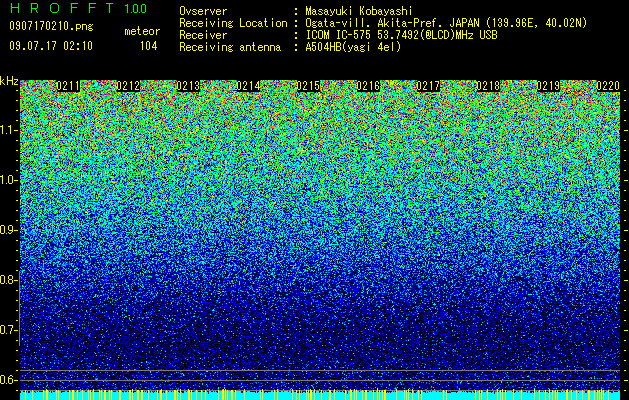Click the 0.6 kHz axis label

pyautogui.click(x=9, y=380)
